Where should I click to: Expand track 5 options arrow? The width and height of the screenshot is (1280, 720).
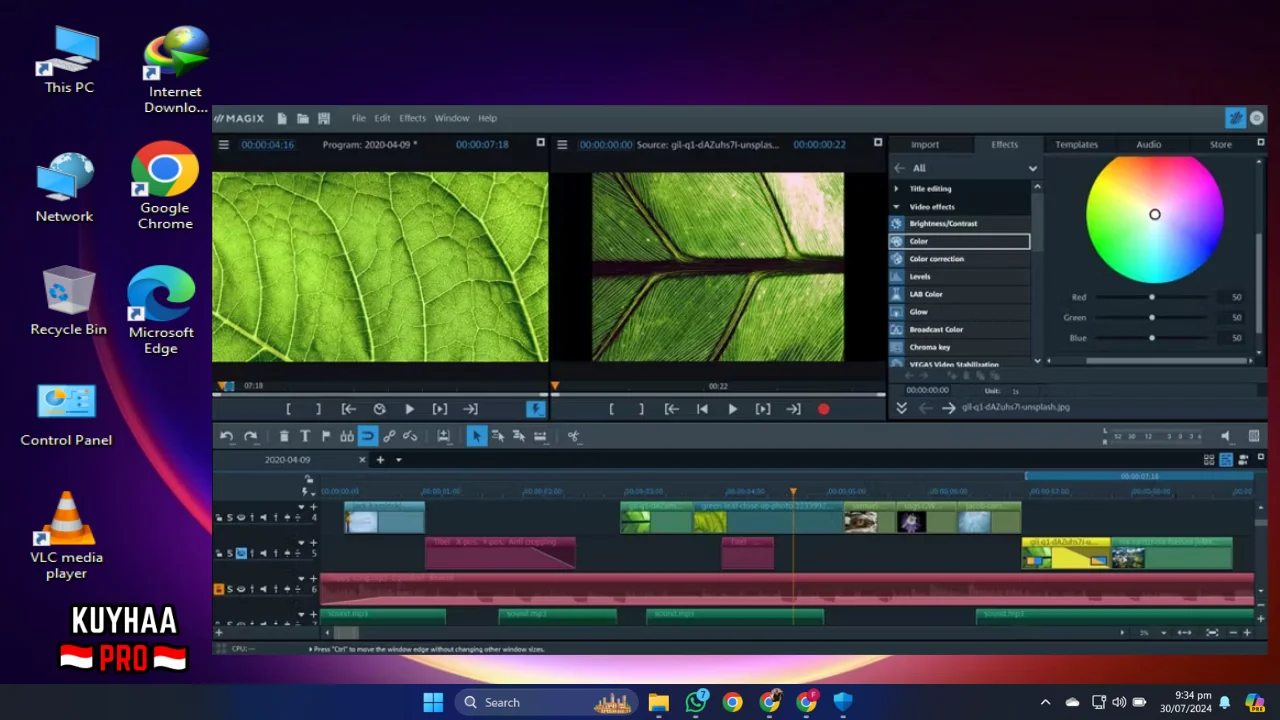coord(301,543)
